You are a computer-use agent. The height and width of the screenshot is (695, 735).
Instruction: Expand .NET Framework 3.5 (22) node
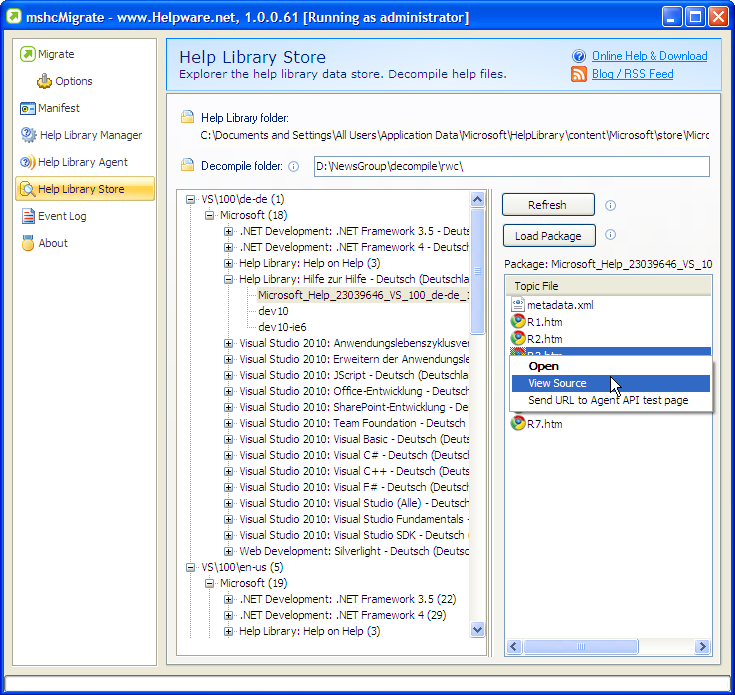(228, 599)
